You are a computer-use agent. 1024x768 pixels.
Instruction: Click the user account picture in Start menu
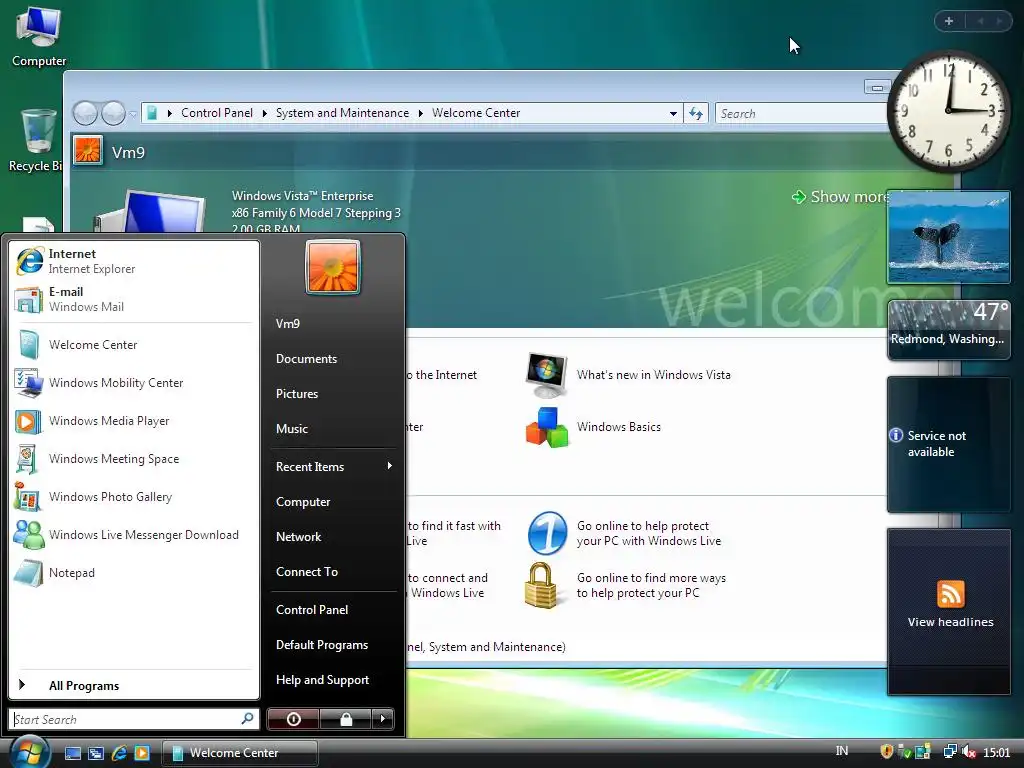click(332, 267)
